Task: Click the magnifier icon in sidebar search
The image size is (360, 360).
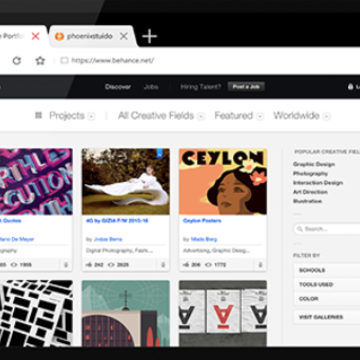Action: point(300,229)
